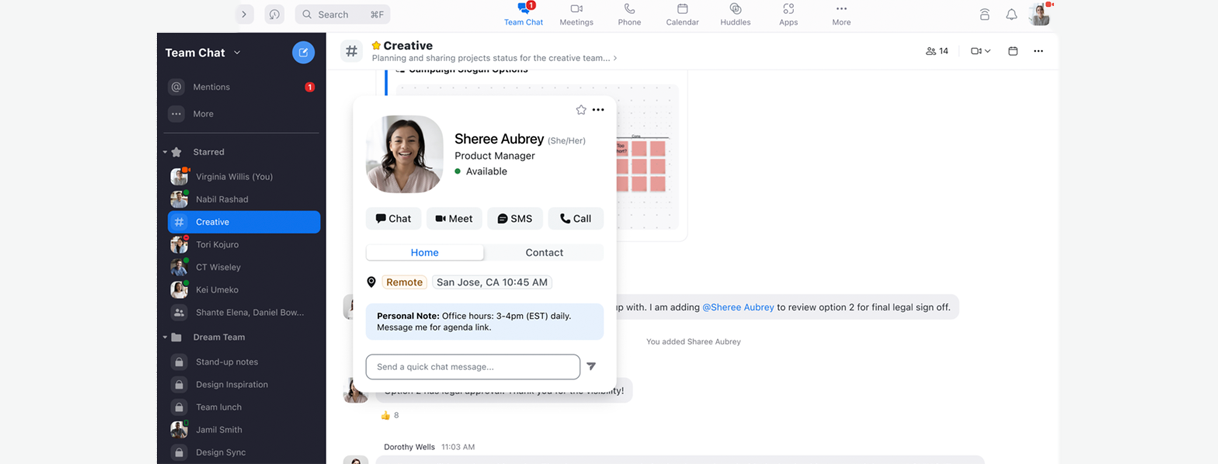Expand the channel description chevron
Image resolution: width=1218 pixels, height=464 pixels.
point(615,59)
